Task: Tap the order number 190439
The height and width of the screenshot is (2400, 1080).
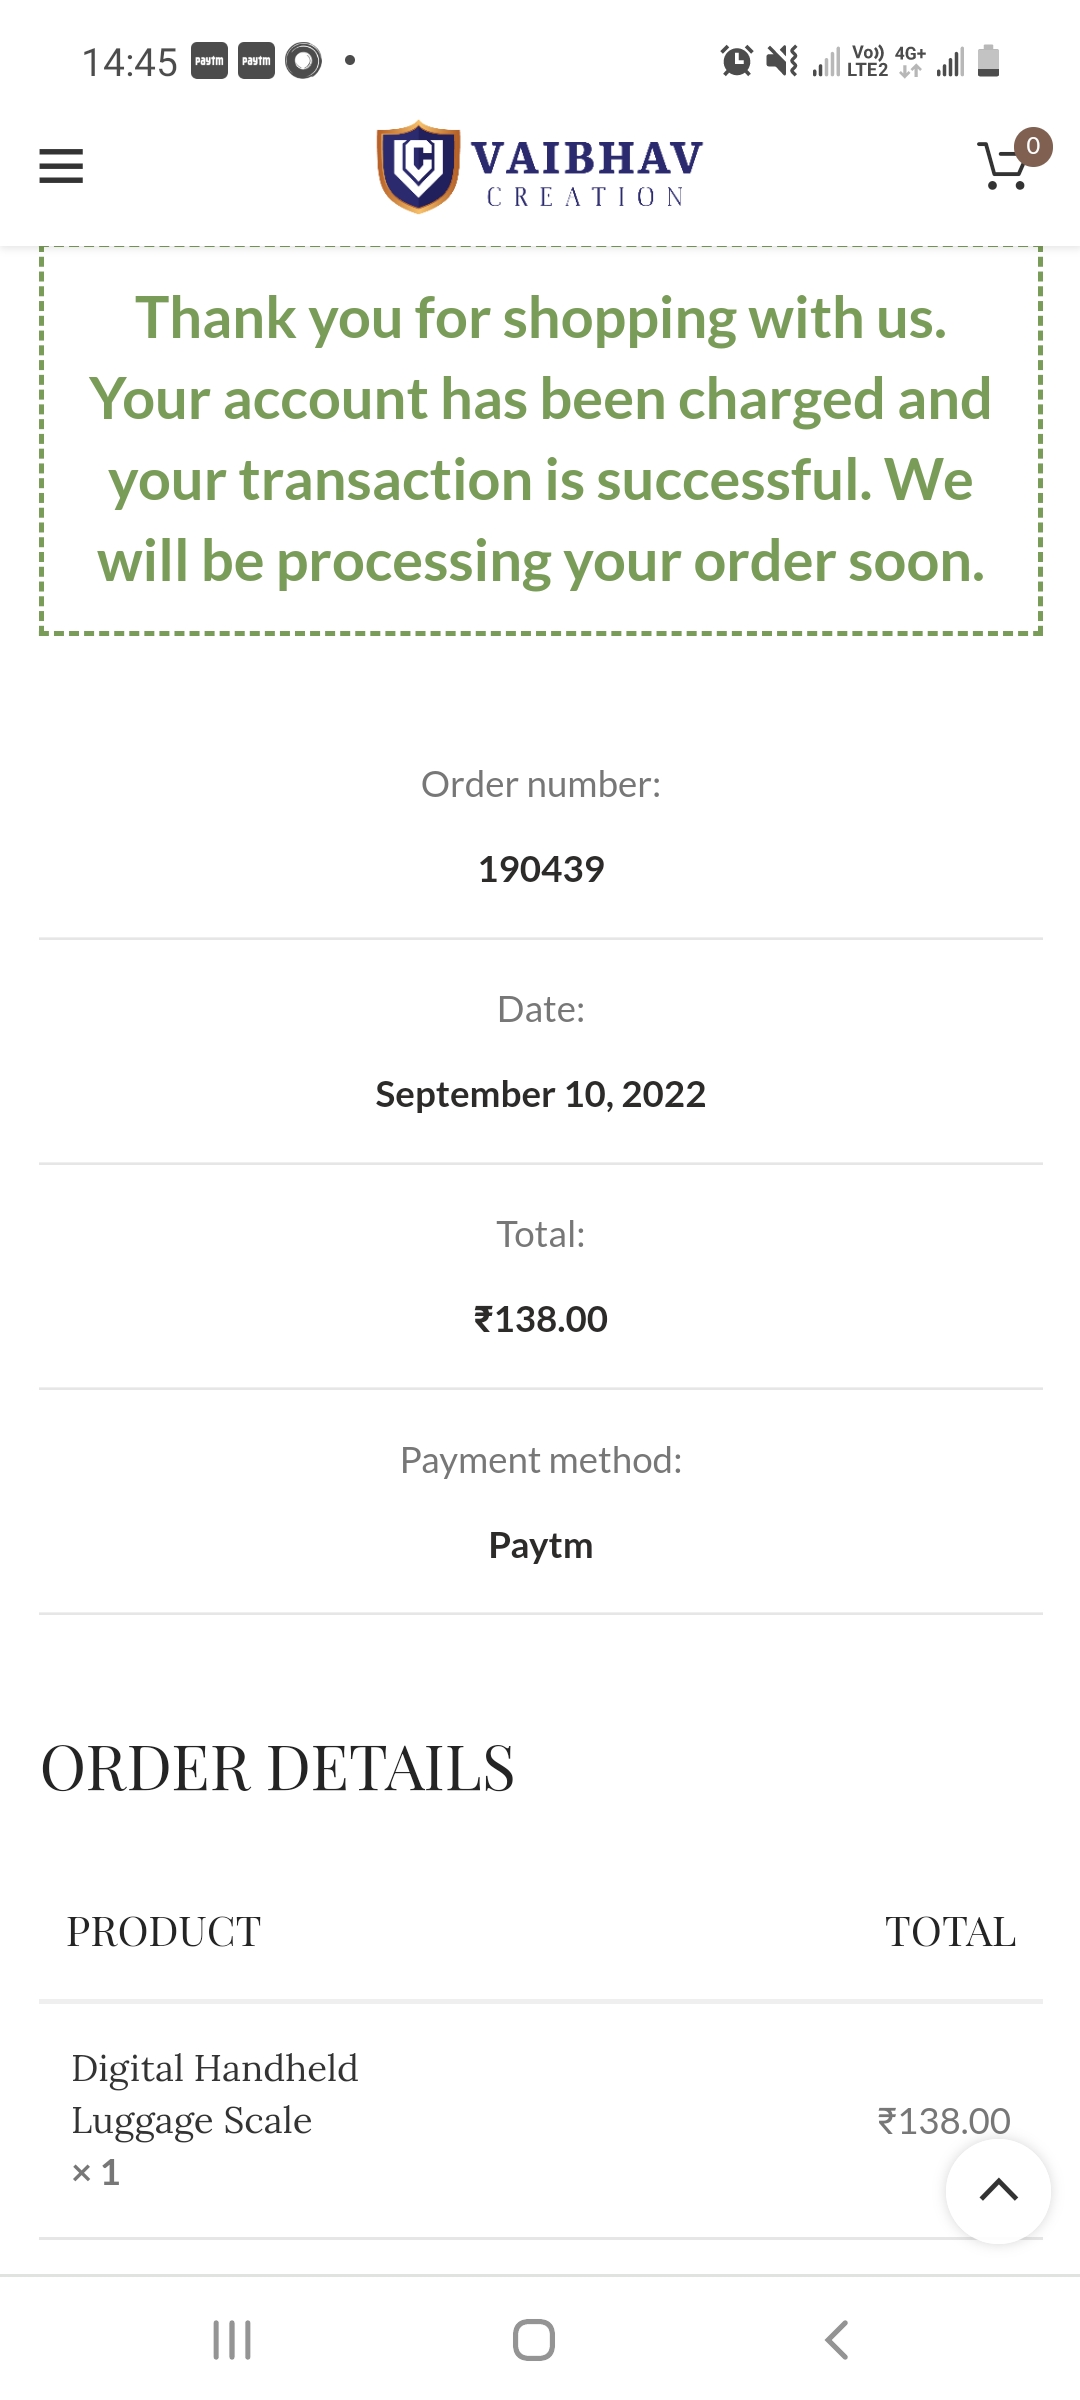Action: pos(541,869)
